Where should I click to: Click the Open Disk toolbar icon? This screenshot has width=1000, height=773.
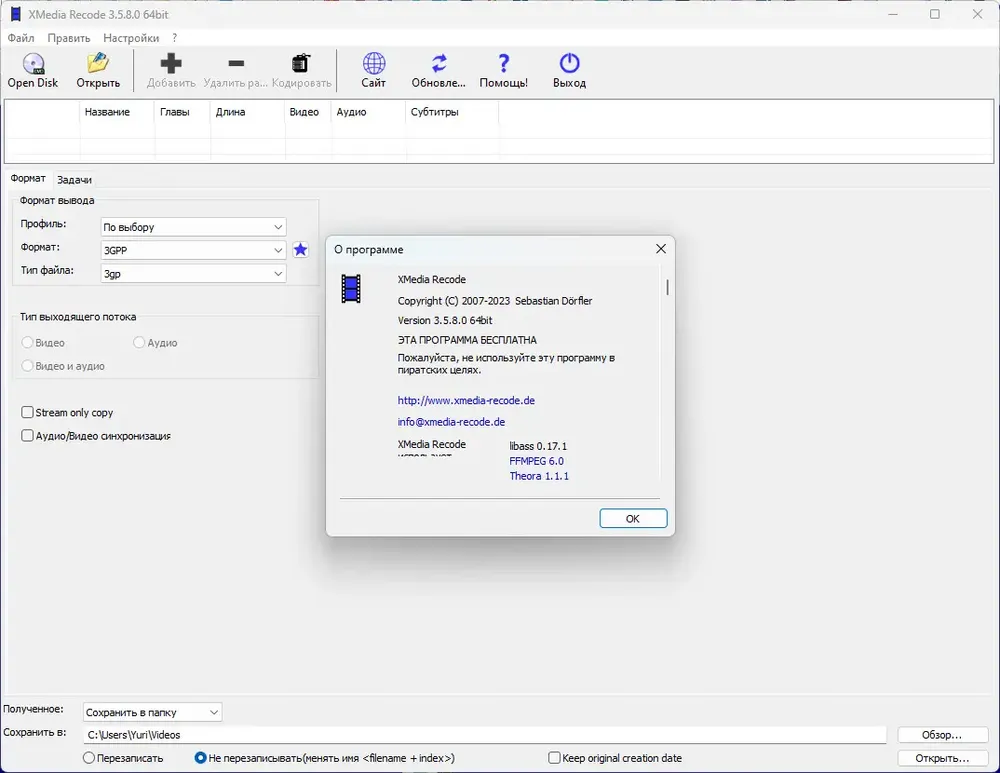(33, 64)
